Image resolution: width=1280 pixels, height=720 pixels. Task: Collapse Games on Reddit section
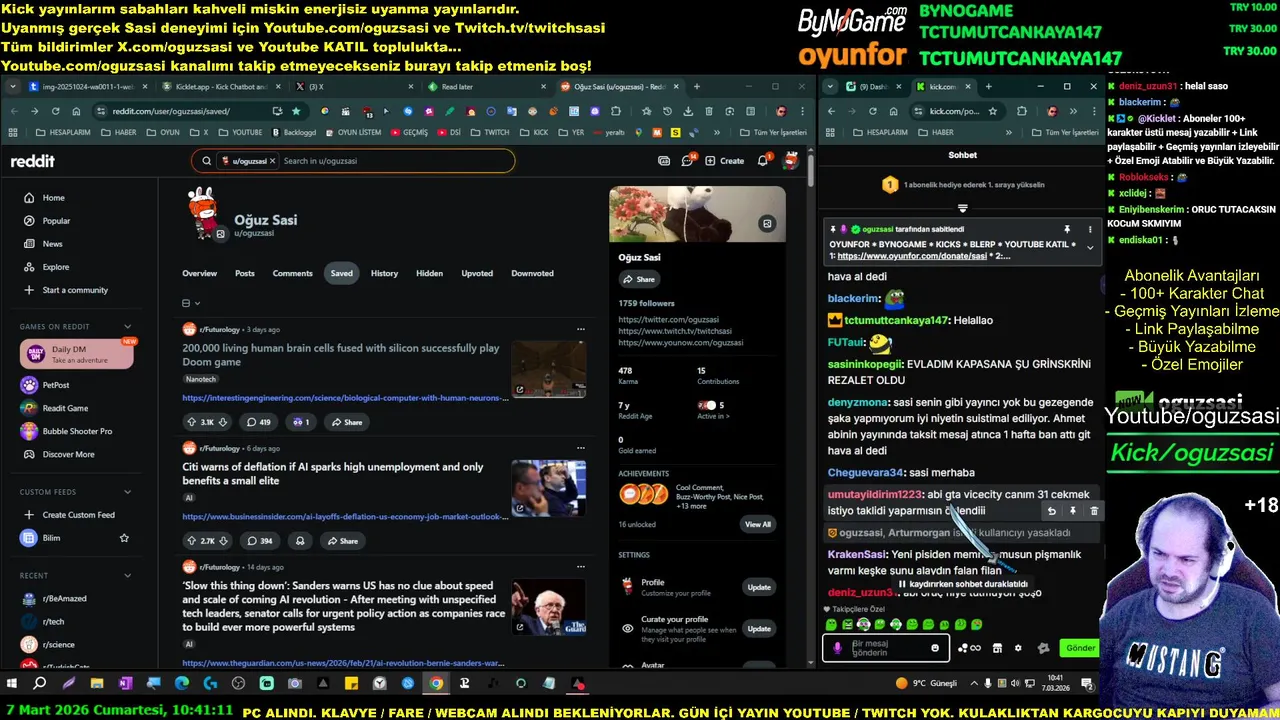[x=127, y=326]
